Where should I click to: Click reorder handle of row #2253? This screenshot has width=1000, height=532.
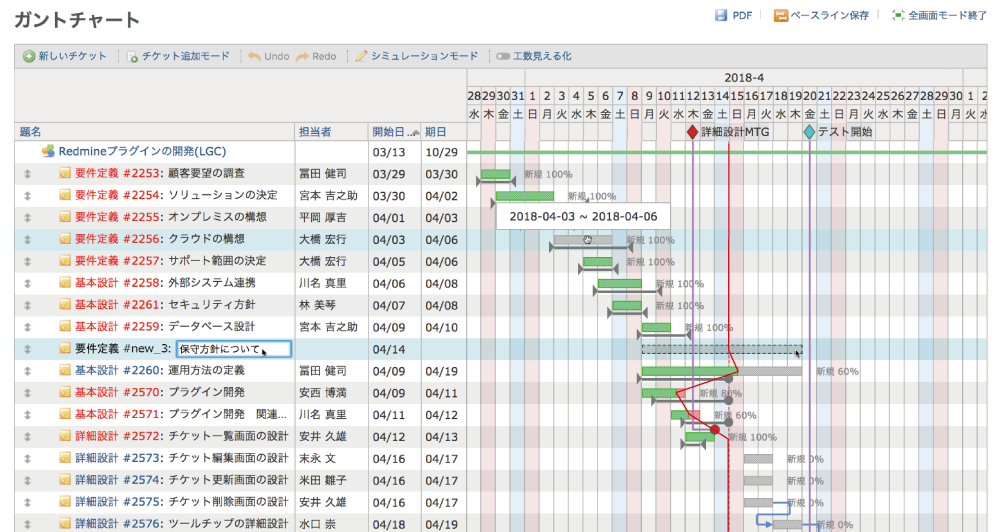27,174
